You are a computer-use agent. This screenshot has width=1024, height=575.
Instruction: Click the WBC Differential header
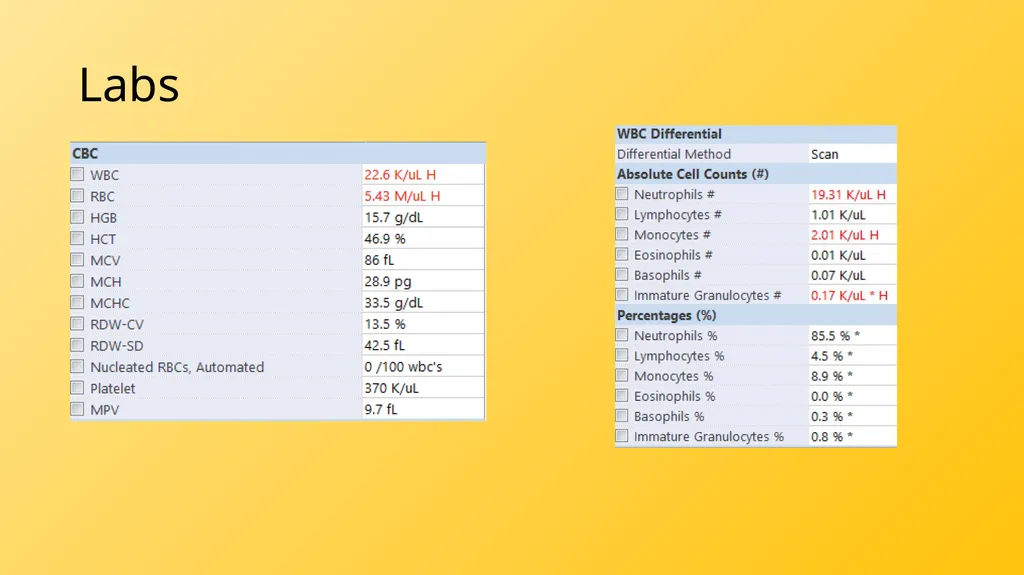(756, 134)
